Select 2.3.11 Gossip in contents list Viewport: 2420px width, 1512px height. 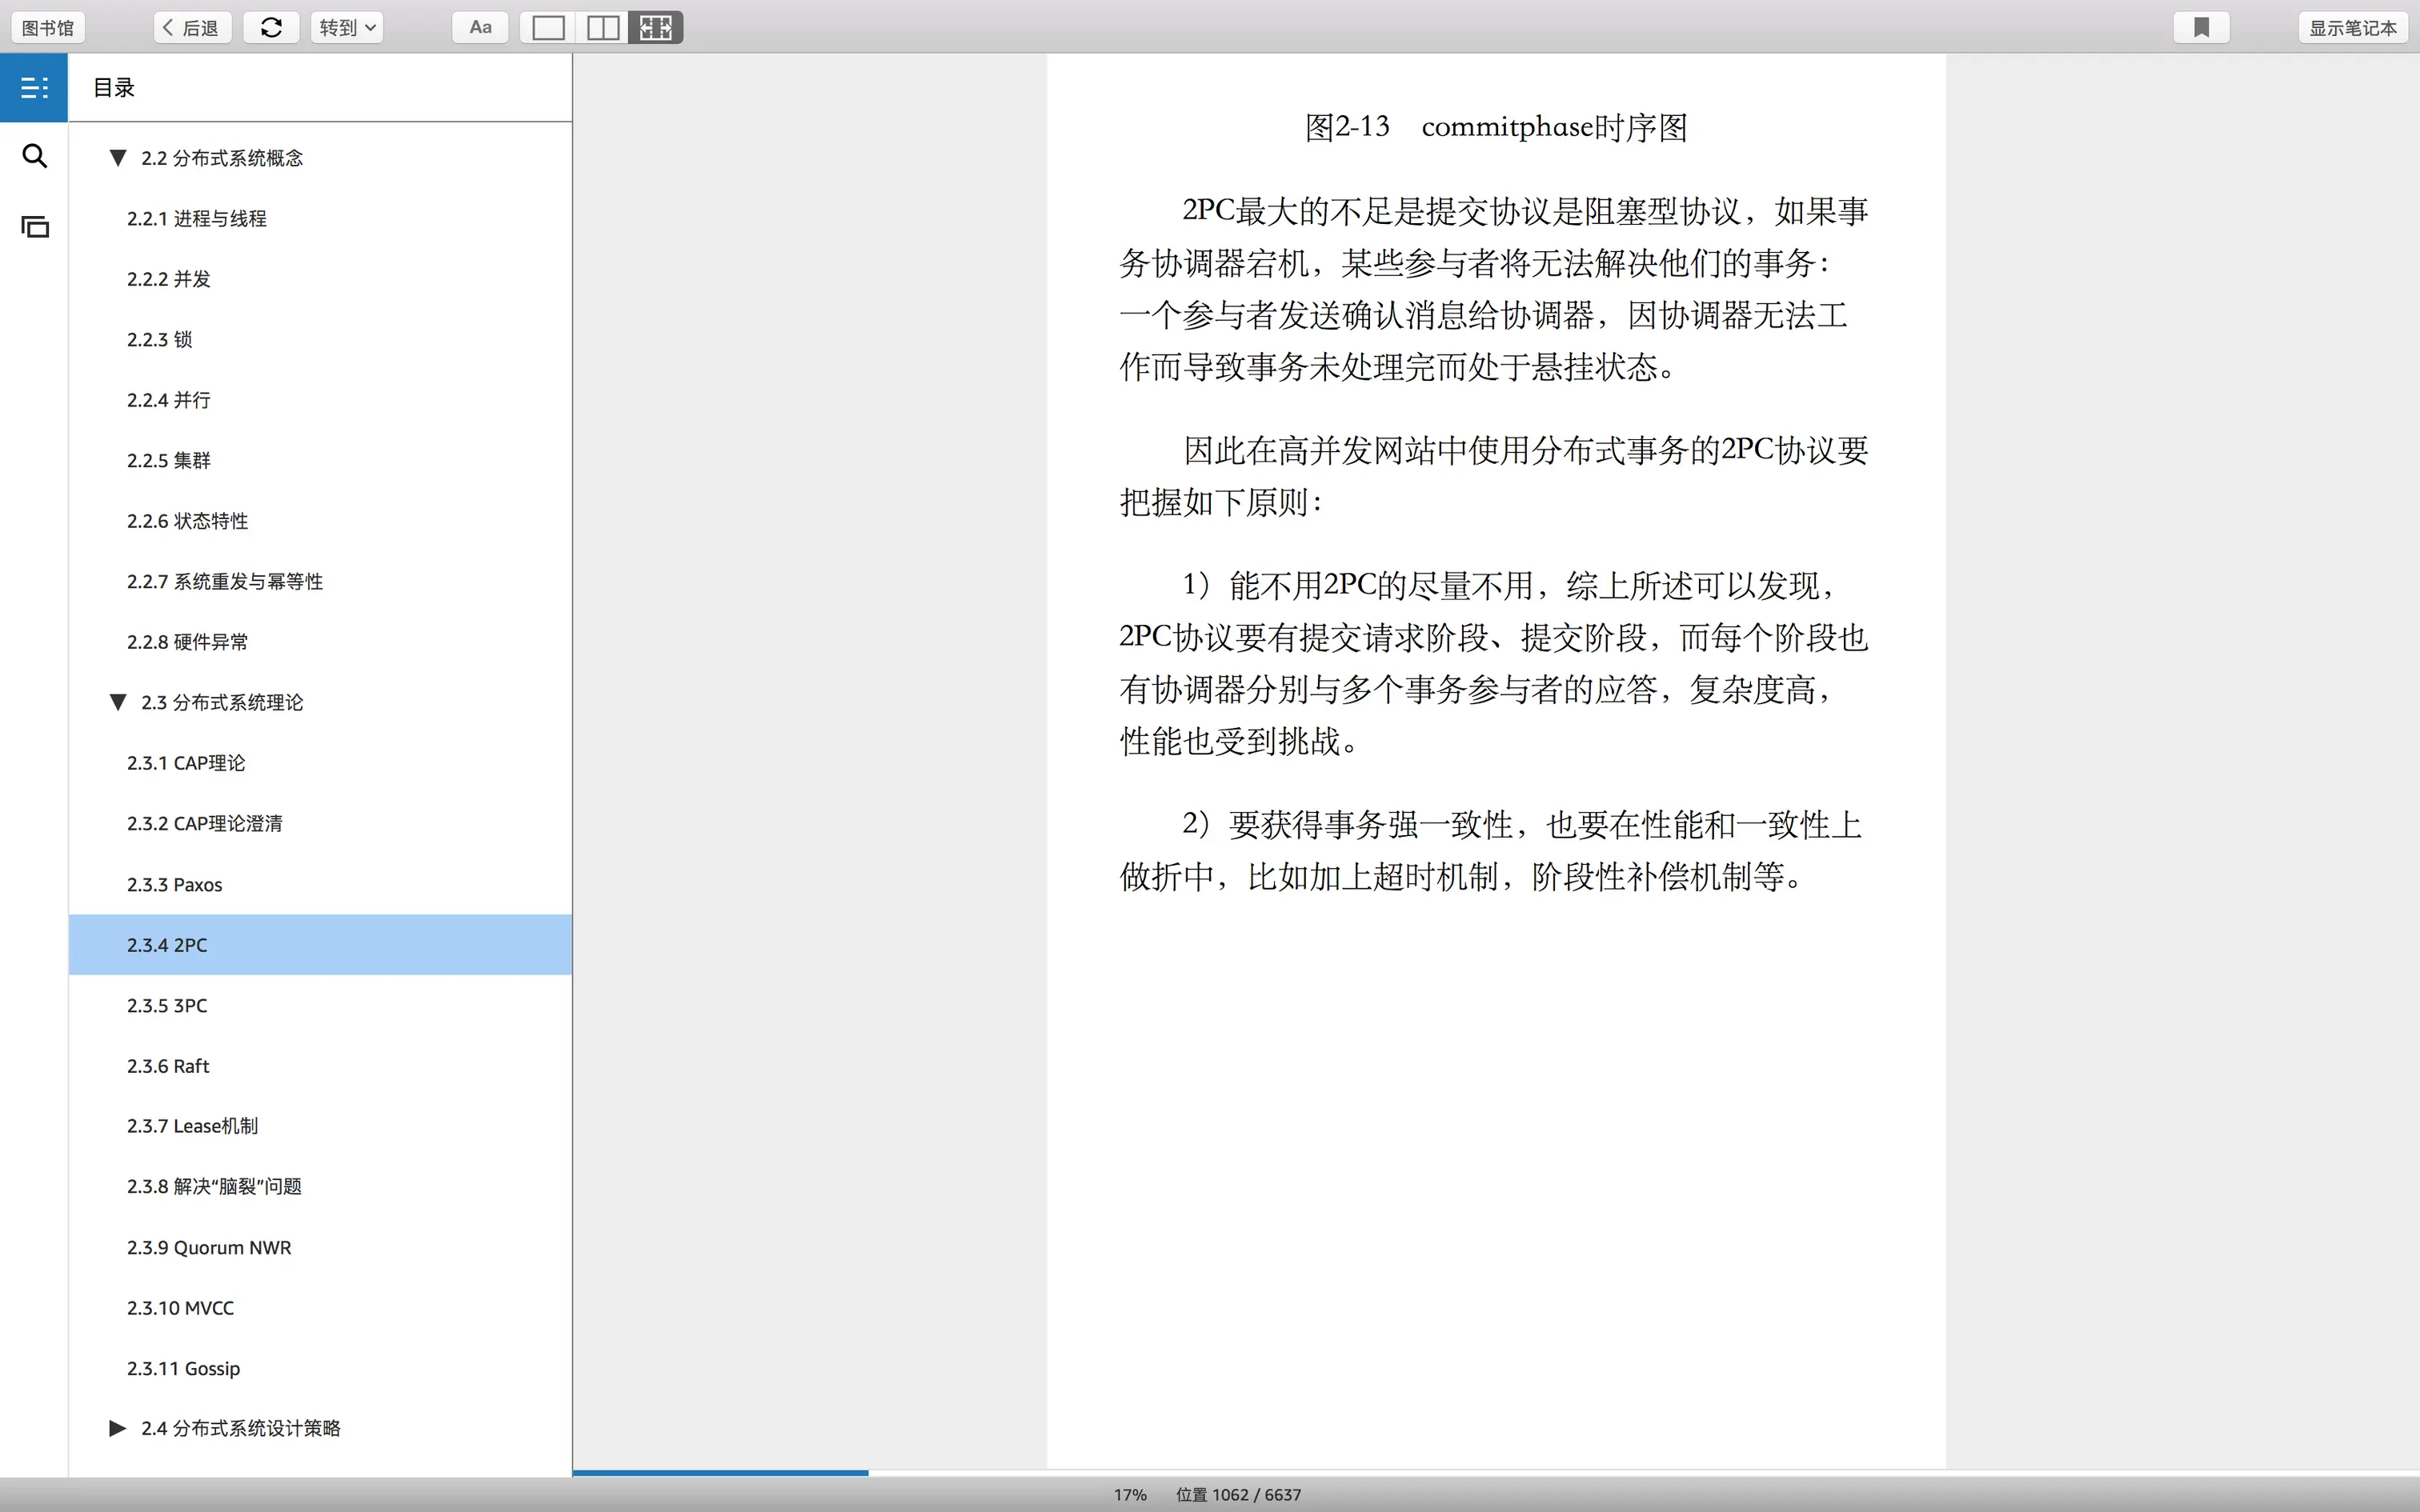(183, 1368)
